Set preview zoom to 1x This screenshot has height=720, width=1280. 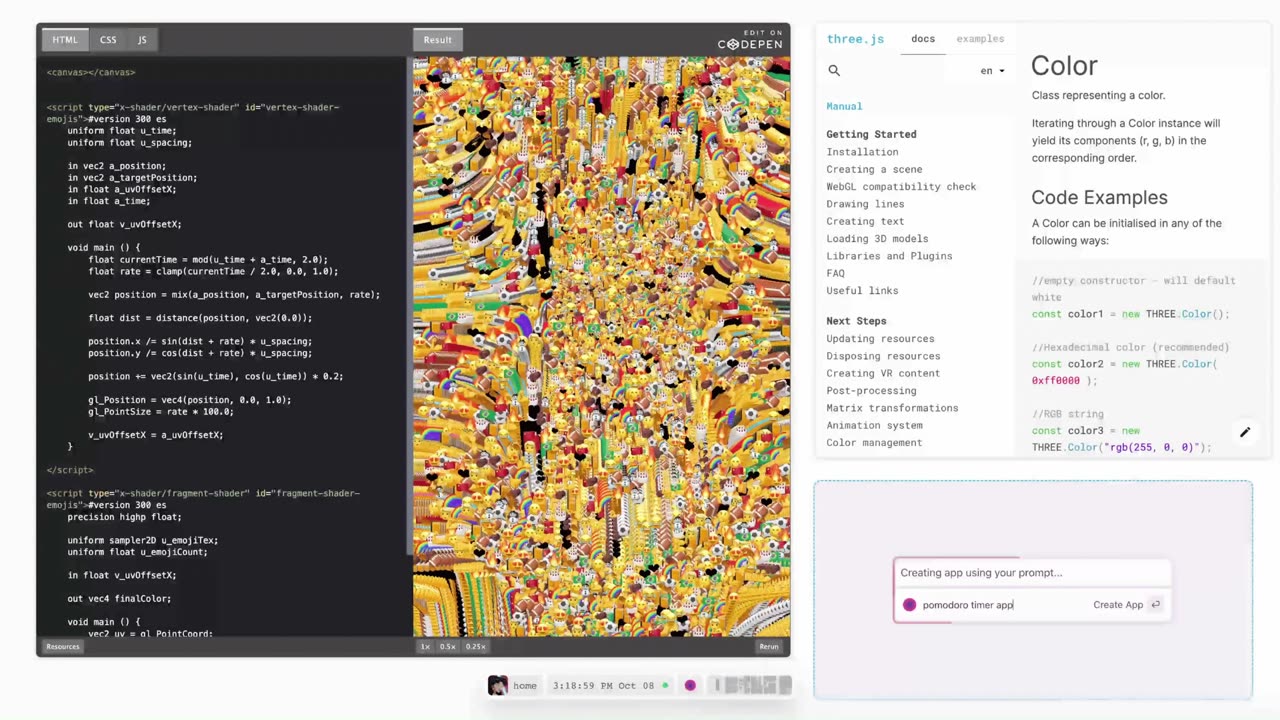coord(425,647)
